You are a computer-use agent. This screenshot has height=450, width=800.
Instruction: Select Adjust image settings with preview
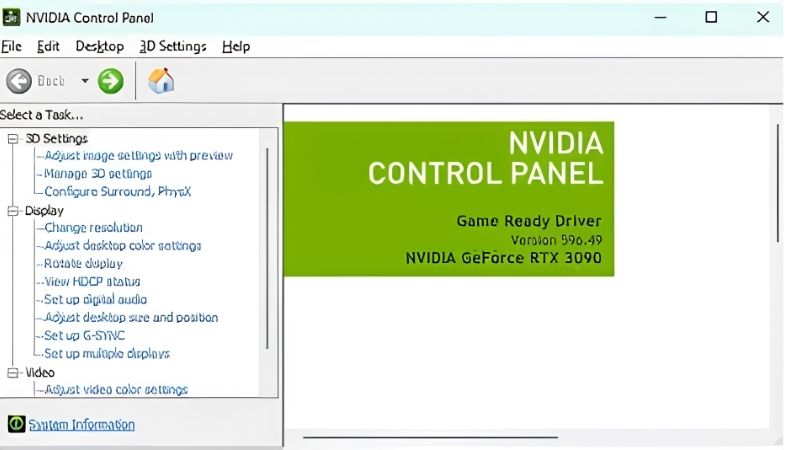[138, 155]
